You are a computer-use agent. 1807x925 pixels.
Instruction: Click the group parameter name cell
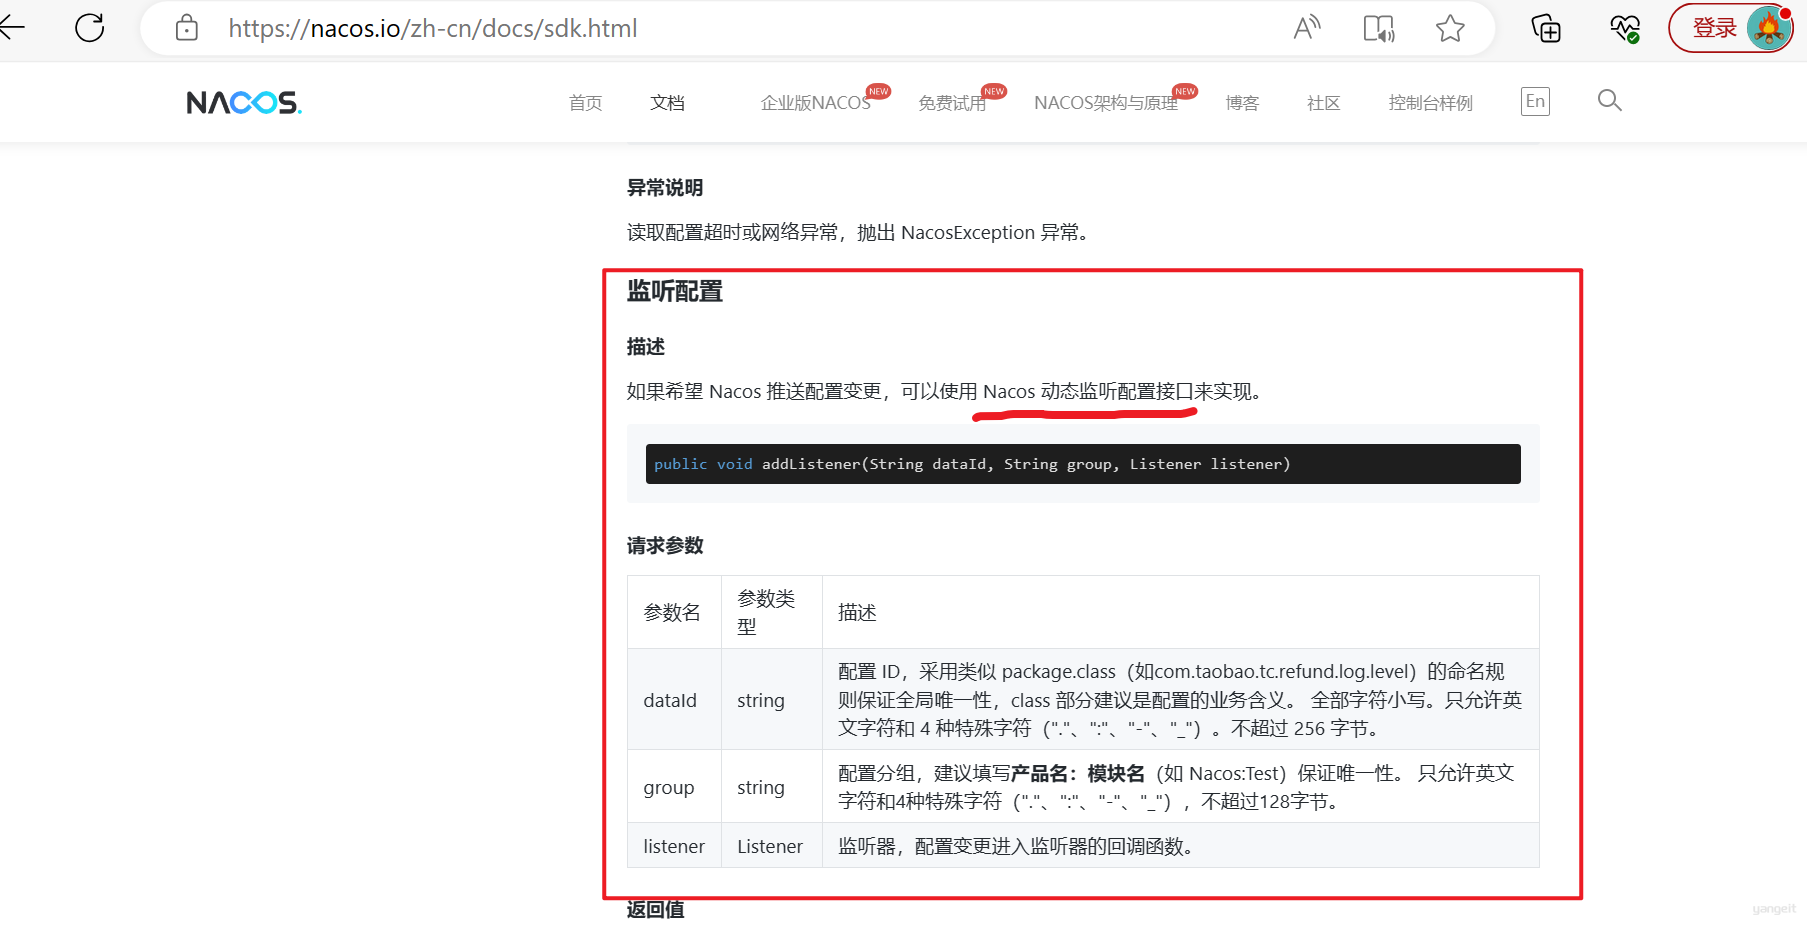[x=674, y=787]
